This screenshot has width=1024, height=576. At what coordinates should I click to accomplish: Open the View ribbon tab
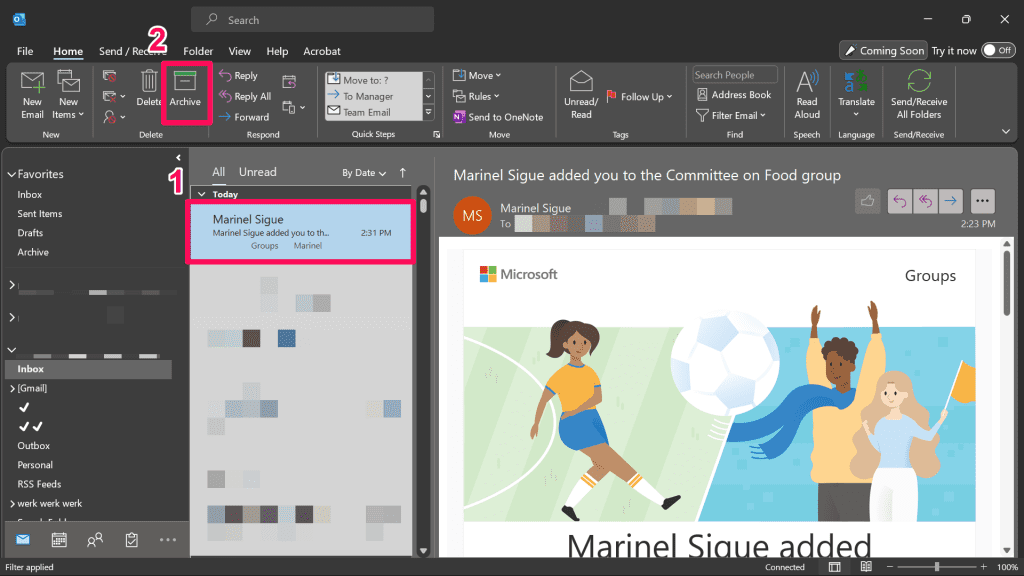(239, 51)
